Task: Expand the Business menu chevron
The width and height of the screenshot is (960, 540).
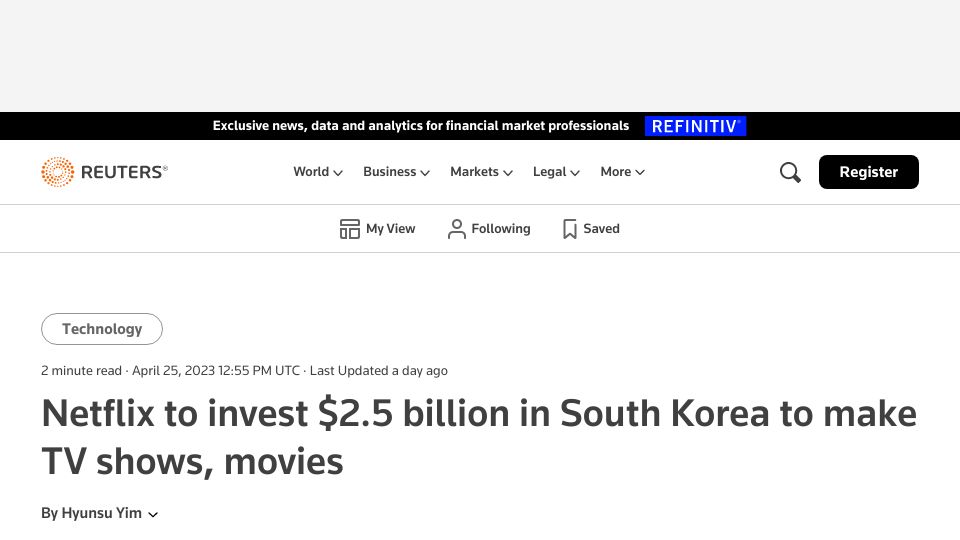Action: click(425, 173)
